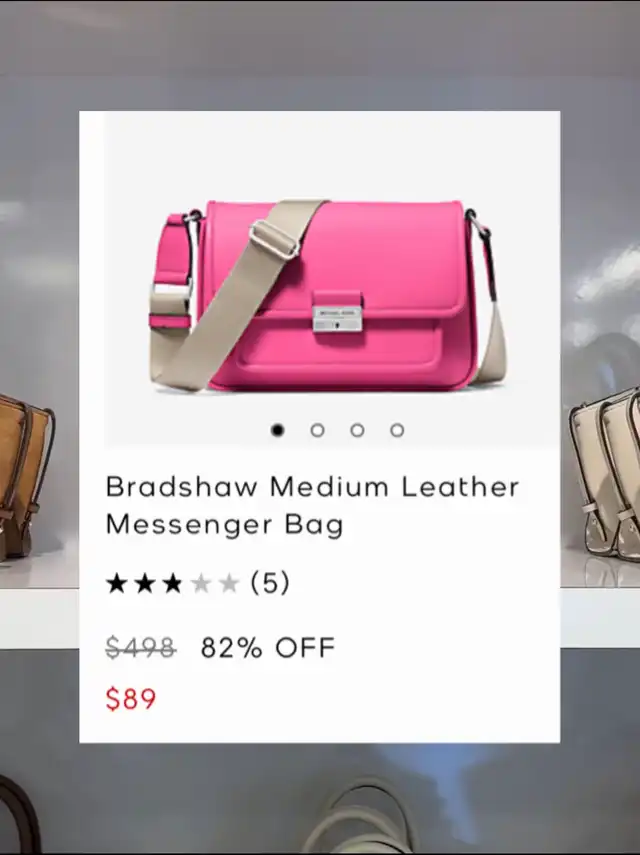Screen dimensions: 640x855
Task: Click the third black rating star
Action: 172,583
